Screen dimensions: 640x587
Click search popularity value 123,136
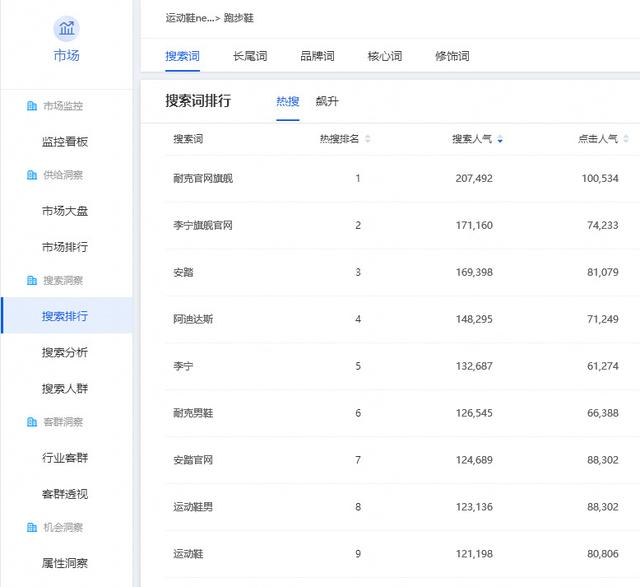474,507
